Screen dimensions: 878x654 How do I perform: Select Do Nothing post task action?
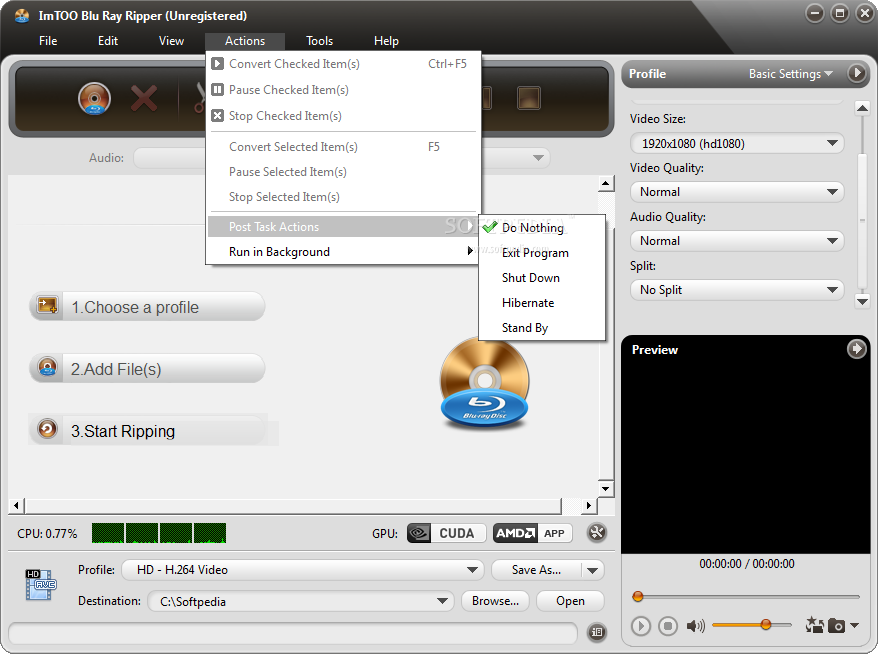(542, 227)
